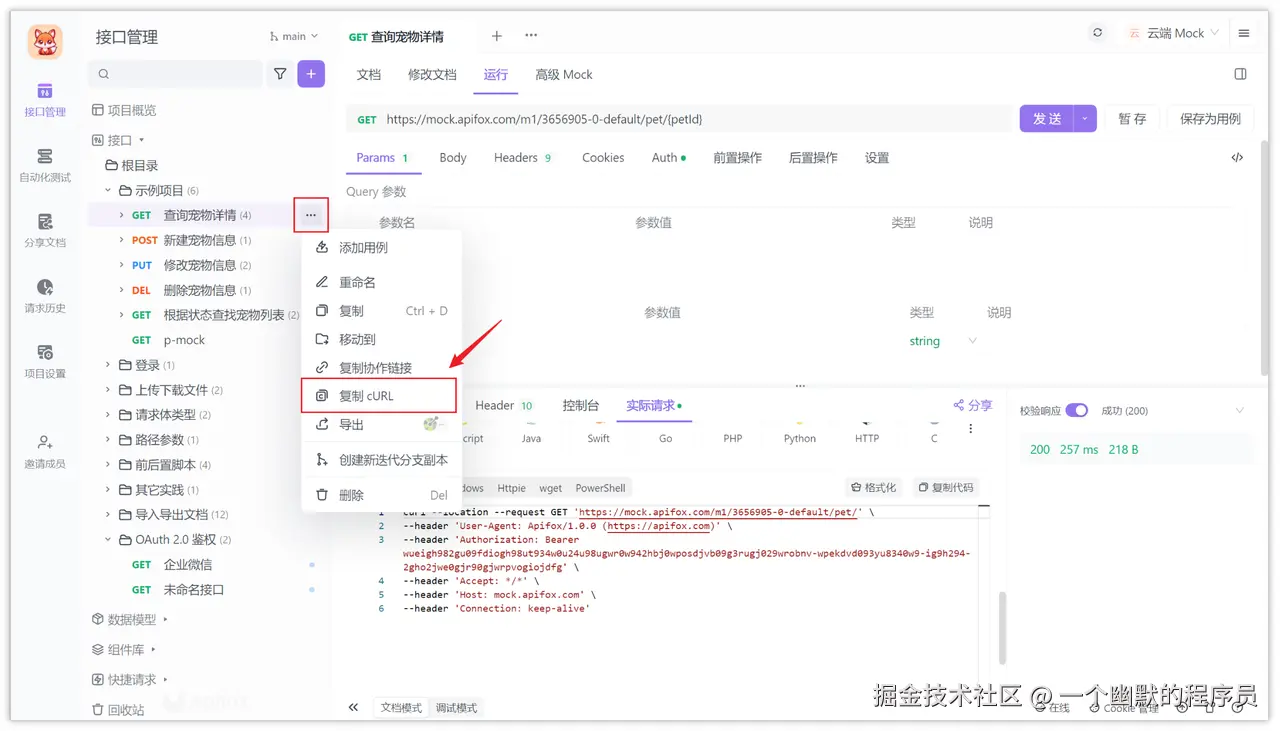Screen dimensions: 1280x731
Task: Expand the 成功 (200) response chevron
Action: pyautogui.click(x=1240, y=411)
